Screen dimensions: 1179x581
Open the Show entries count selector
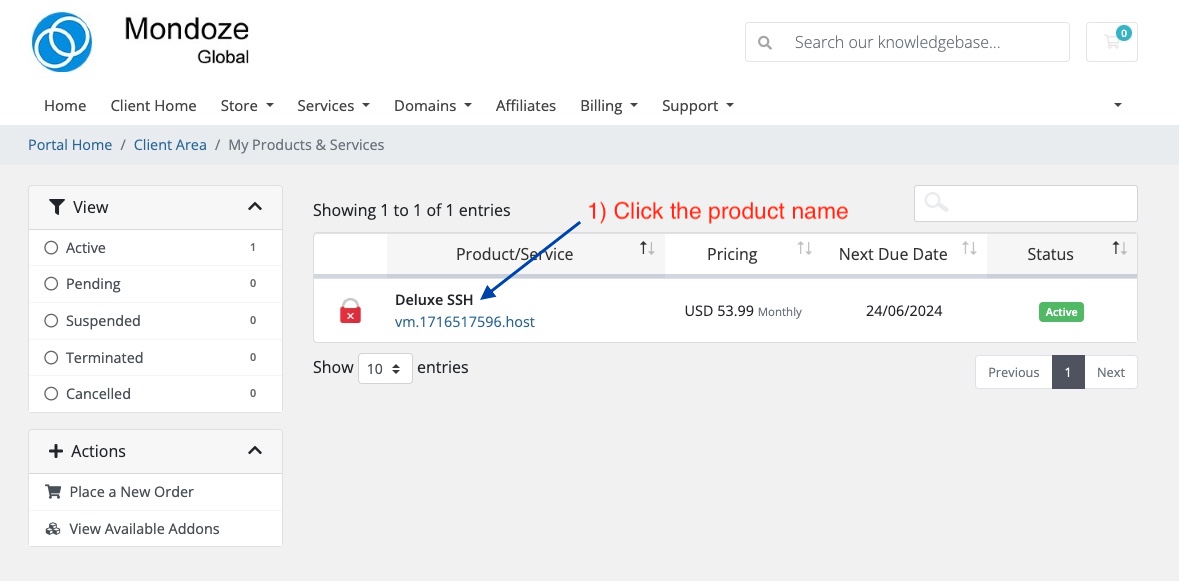[385, 368]
